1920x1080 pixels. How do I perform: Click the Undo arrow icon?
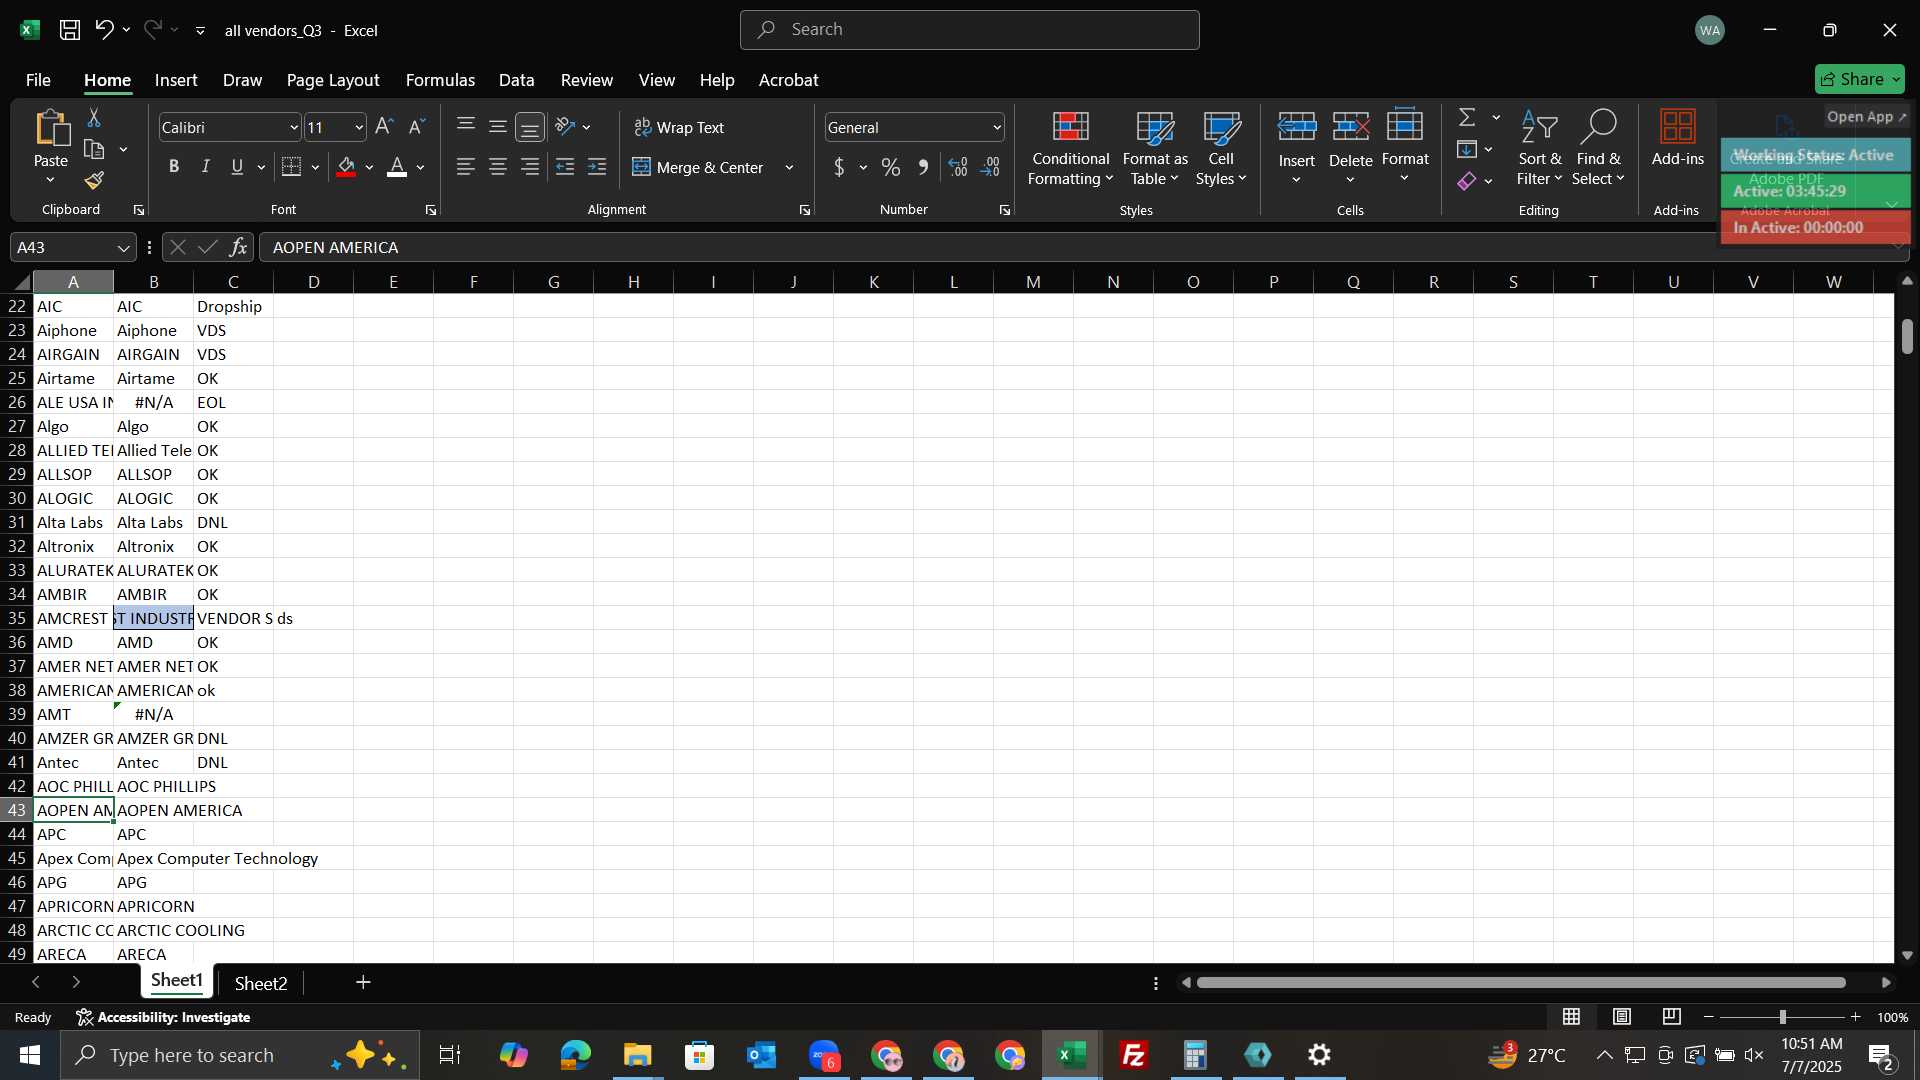point(104,30)
